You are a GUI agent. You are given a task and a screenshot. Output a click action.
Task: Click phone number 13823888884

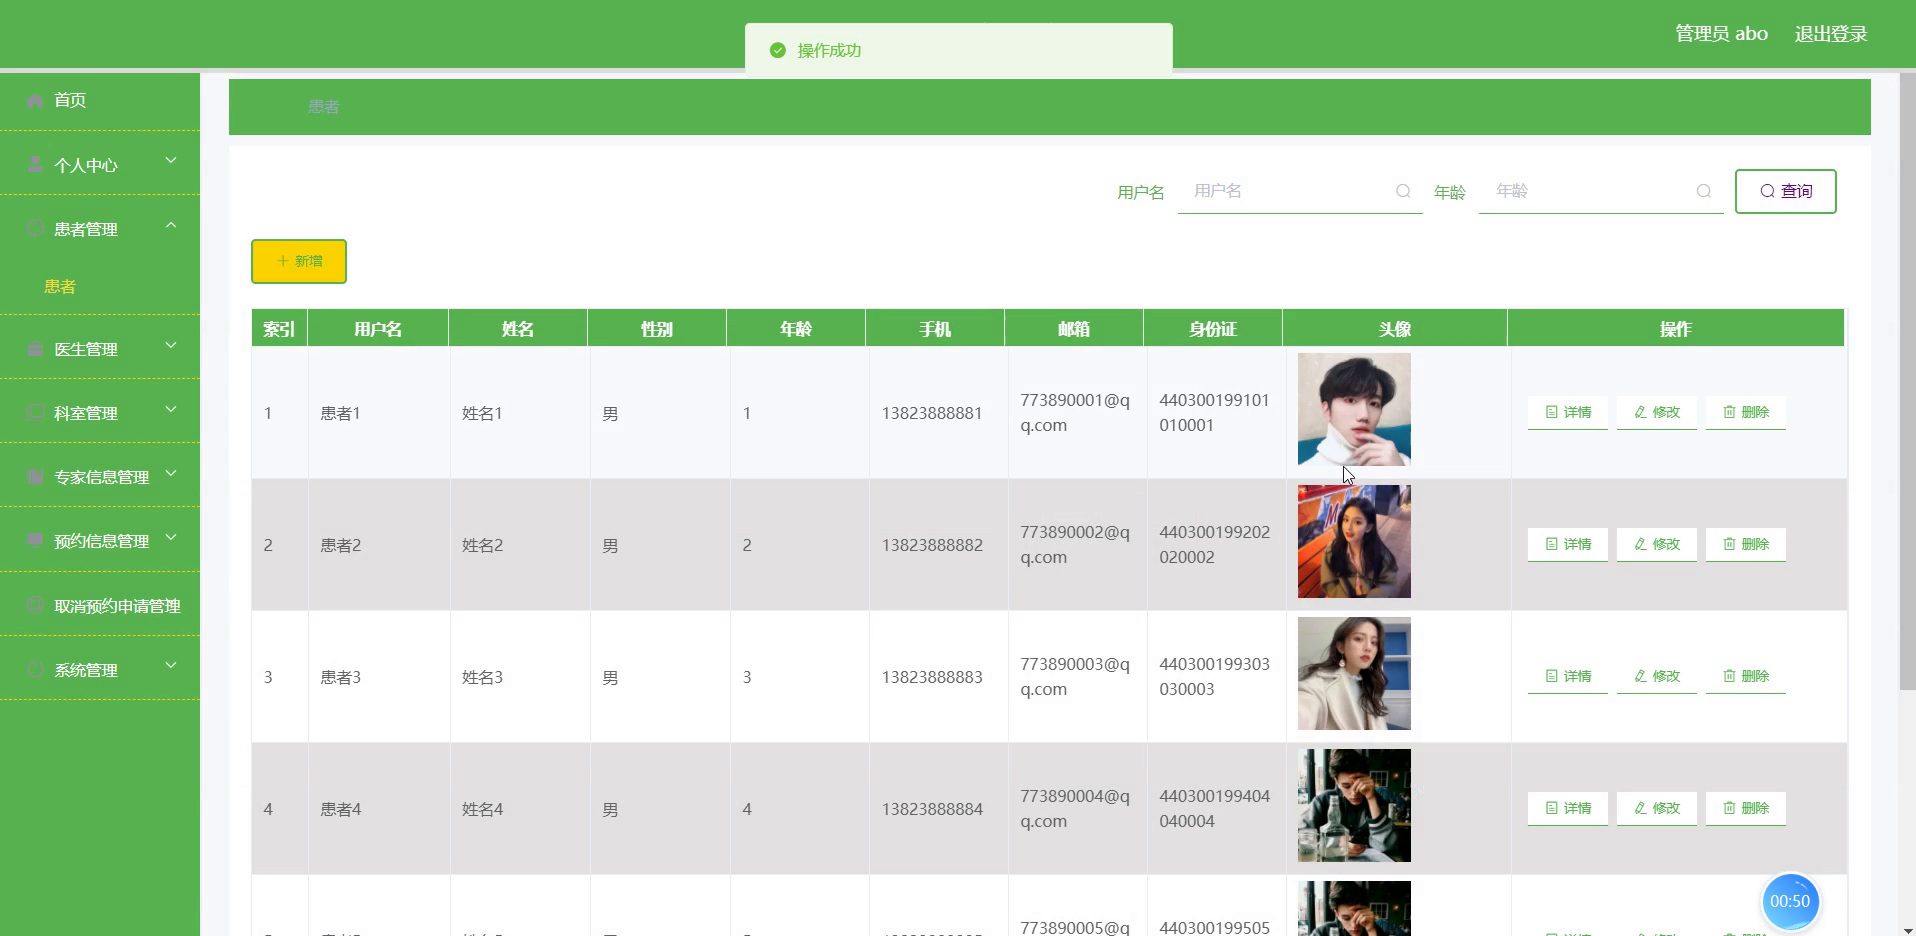pyautogui.click(x=932, y=809)
